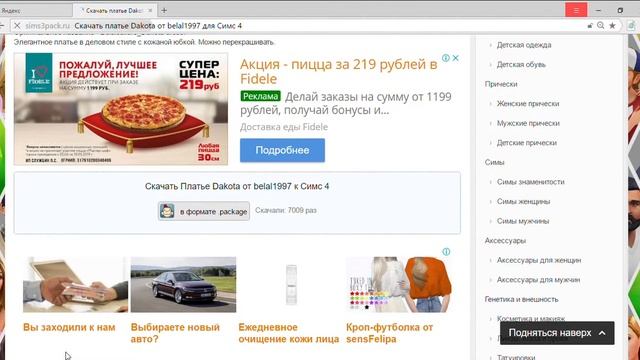Open the Аксессуары section

pos(505,241)
